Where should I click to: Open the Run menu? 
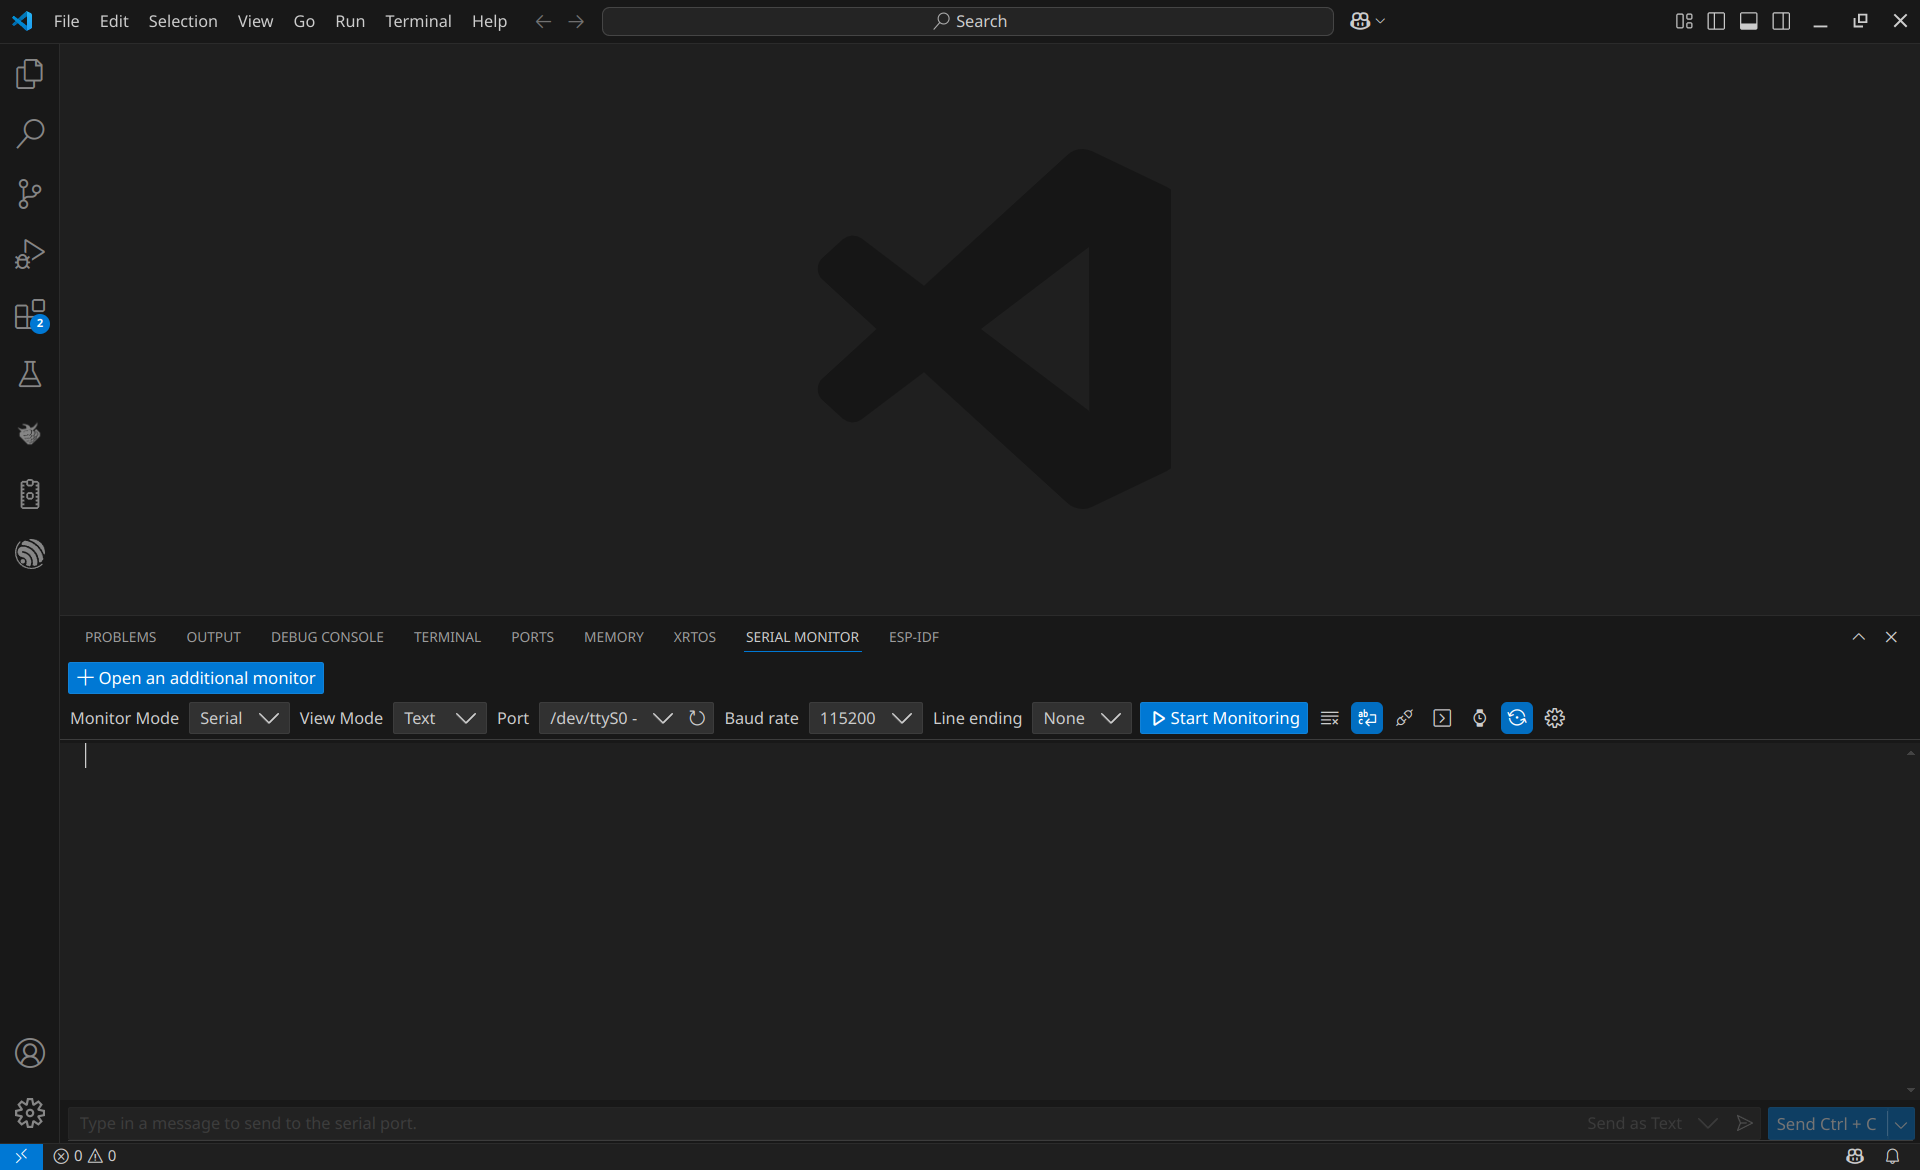(350, 21)
